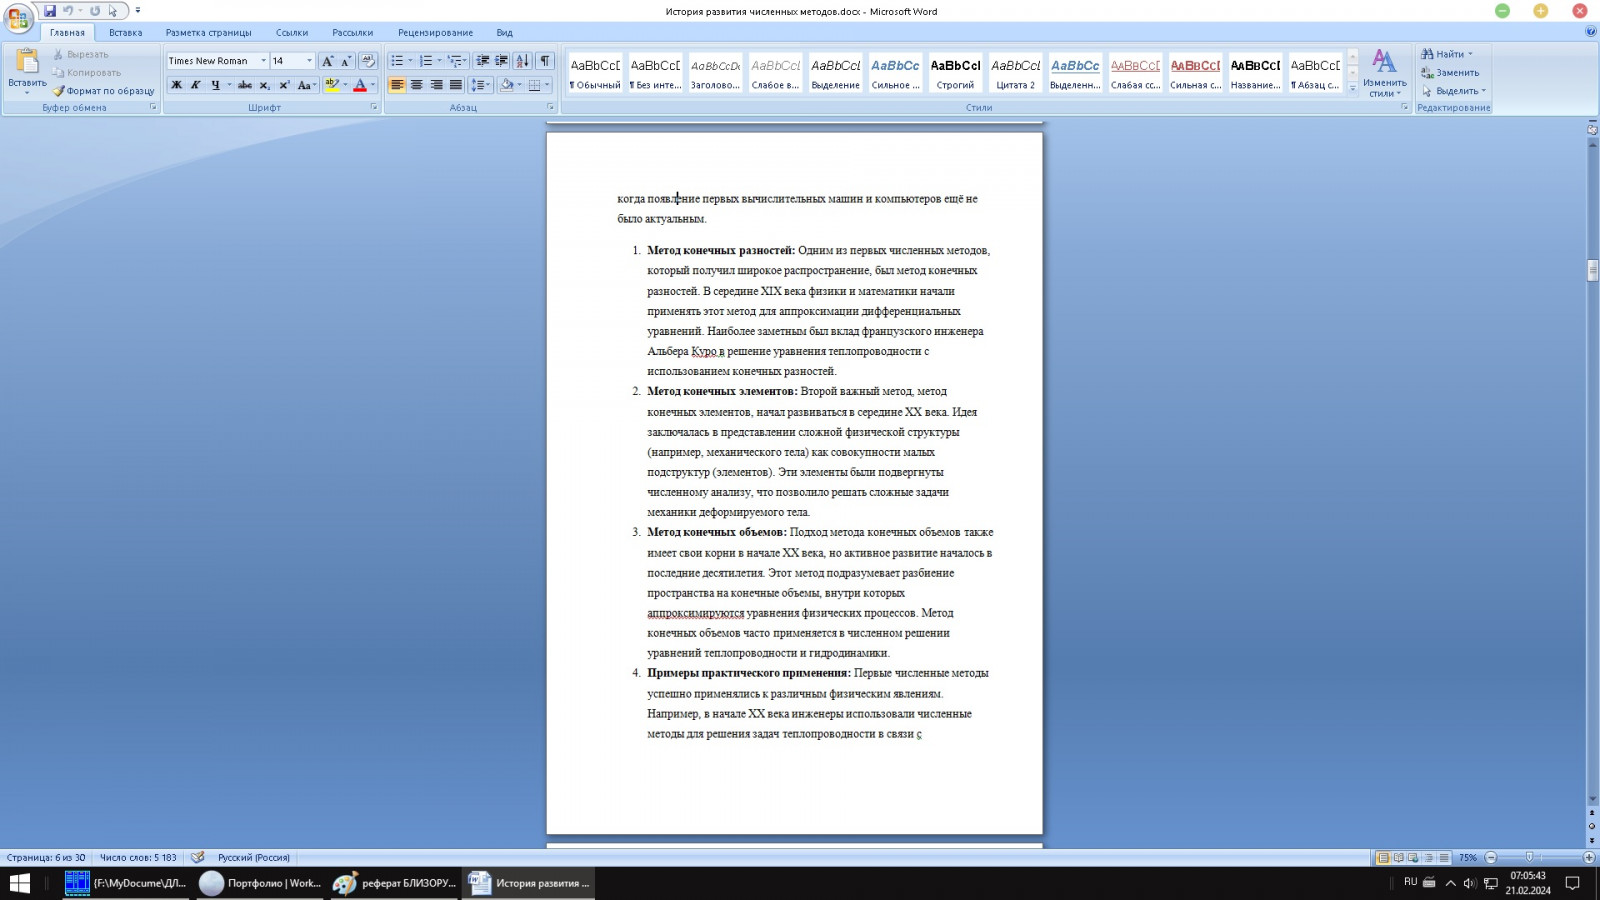The height and width of the screenshot is (900, 1600).
Task: Click language Русский (Россия) in status bar
Action: point(254,858)
